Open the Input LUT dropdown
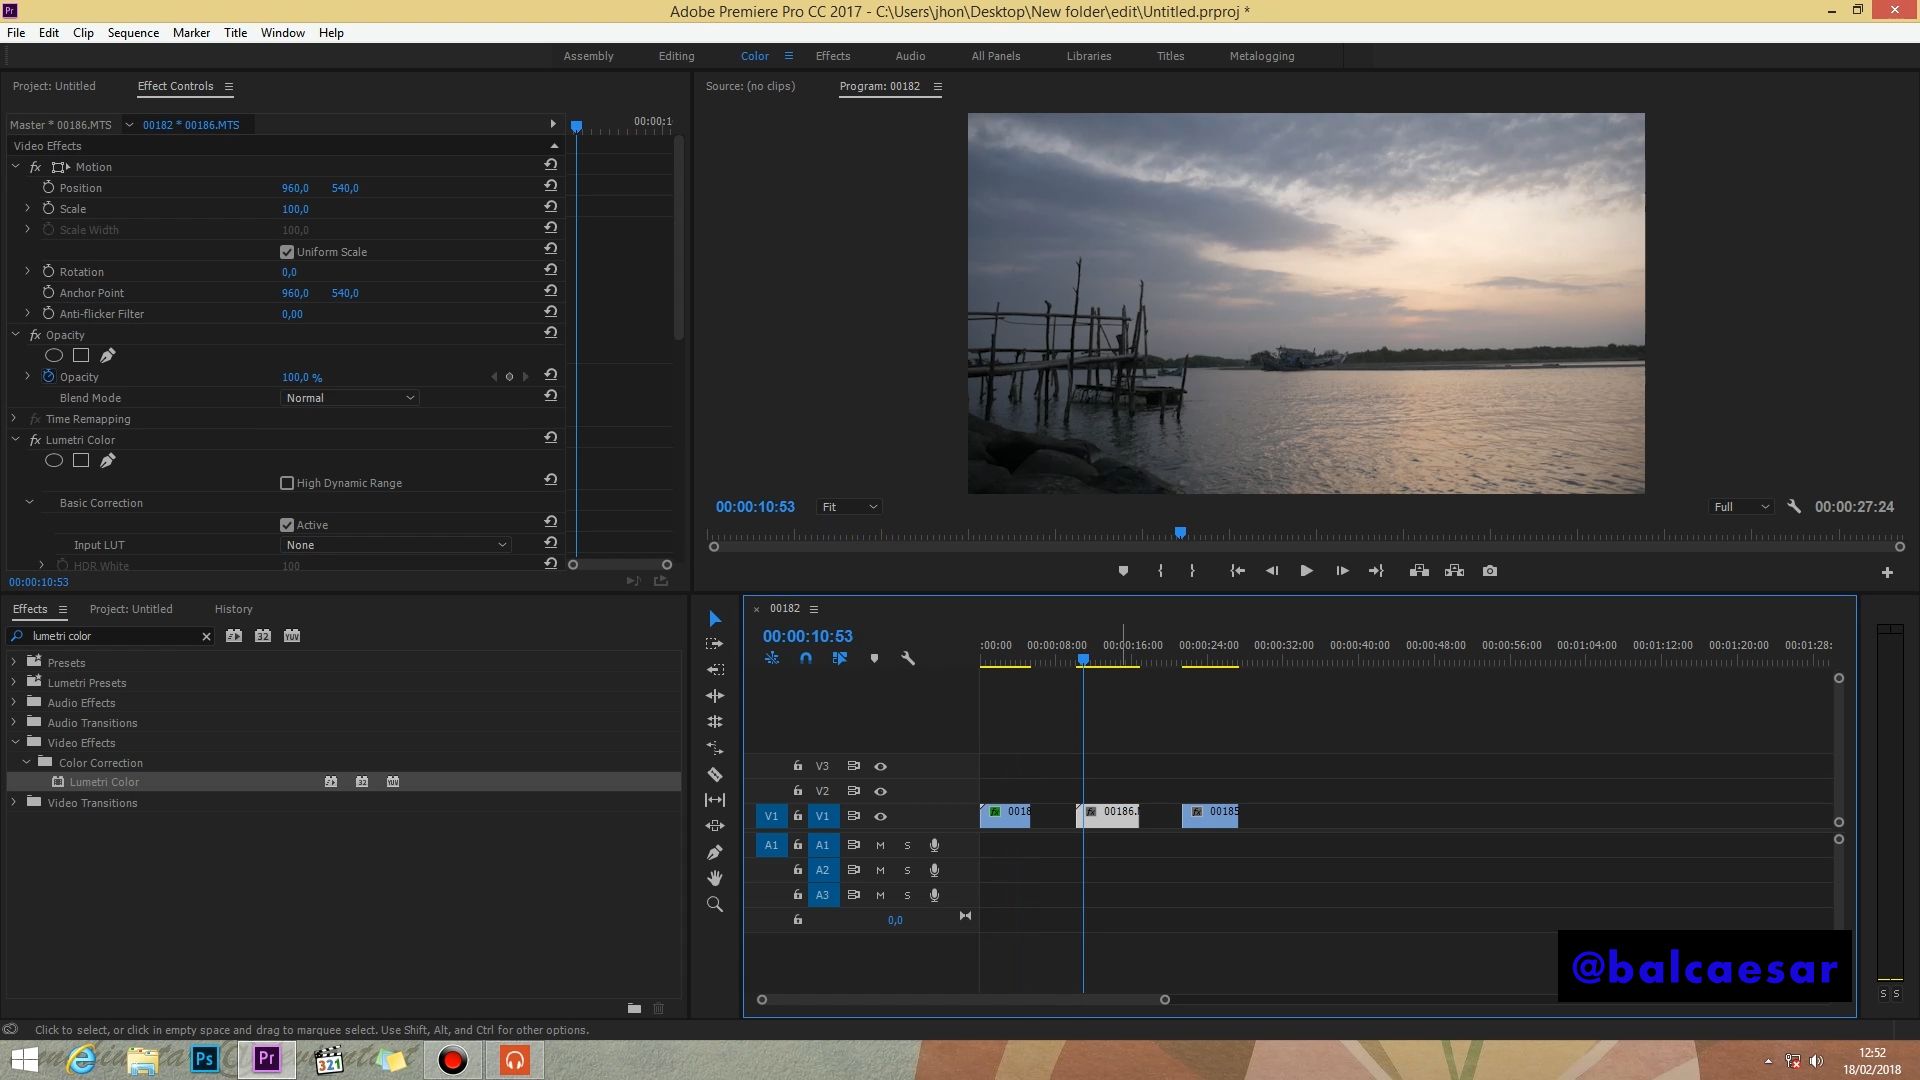The width and height of the screenshot is (1920, 1080). [396, 545]
